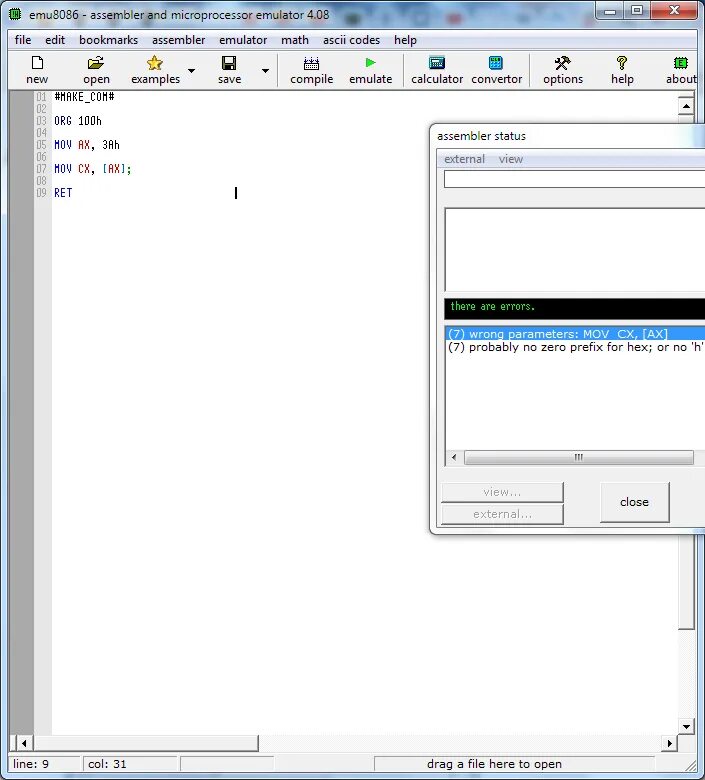Open external menu in assembler status
The height and width of the screenshot is (780, 705).
coord(464,159)
